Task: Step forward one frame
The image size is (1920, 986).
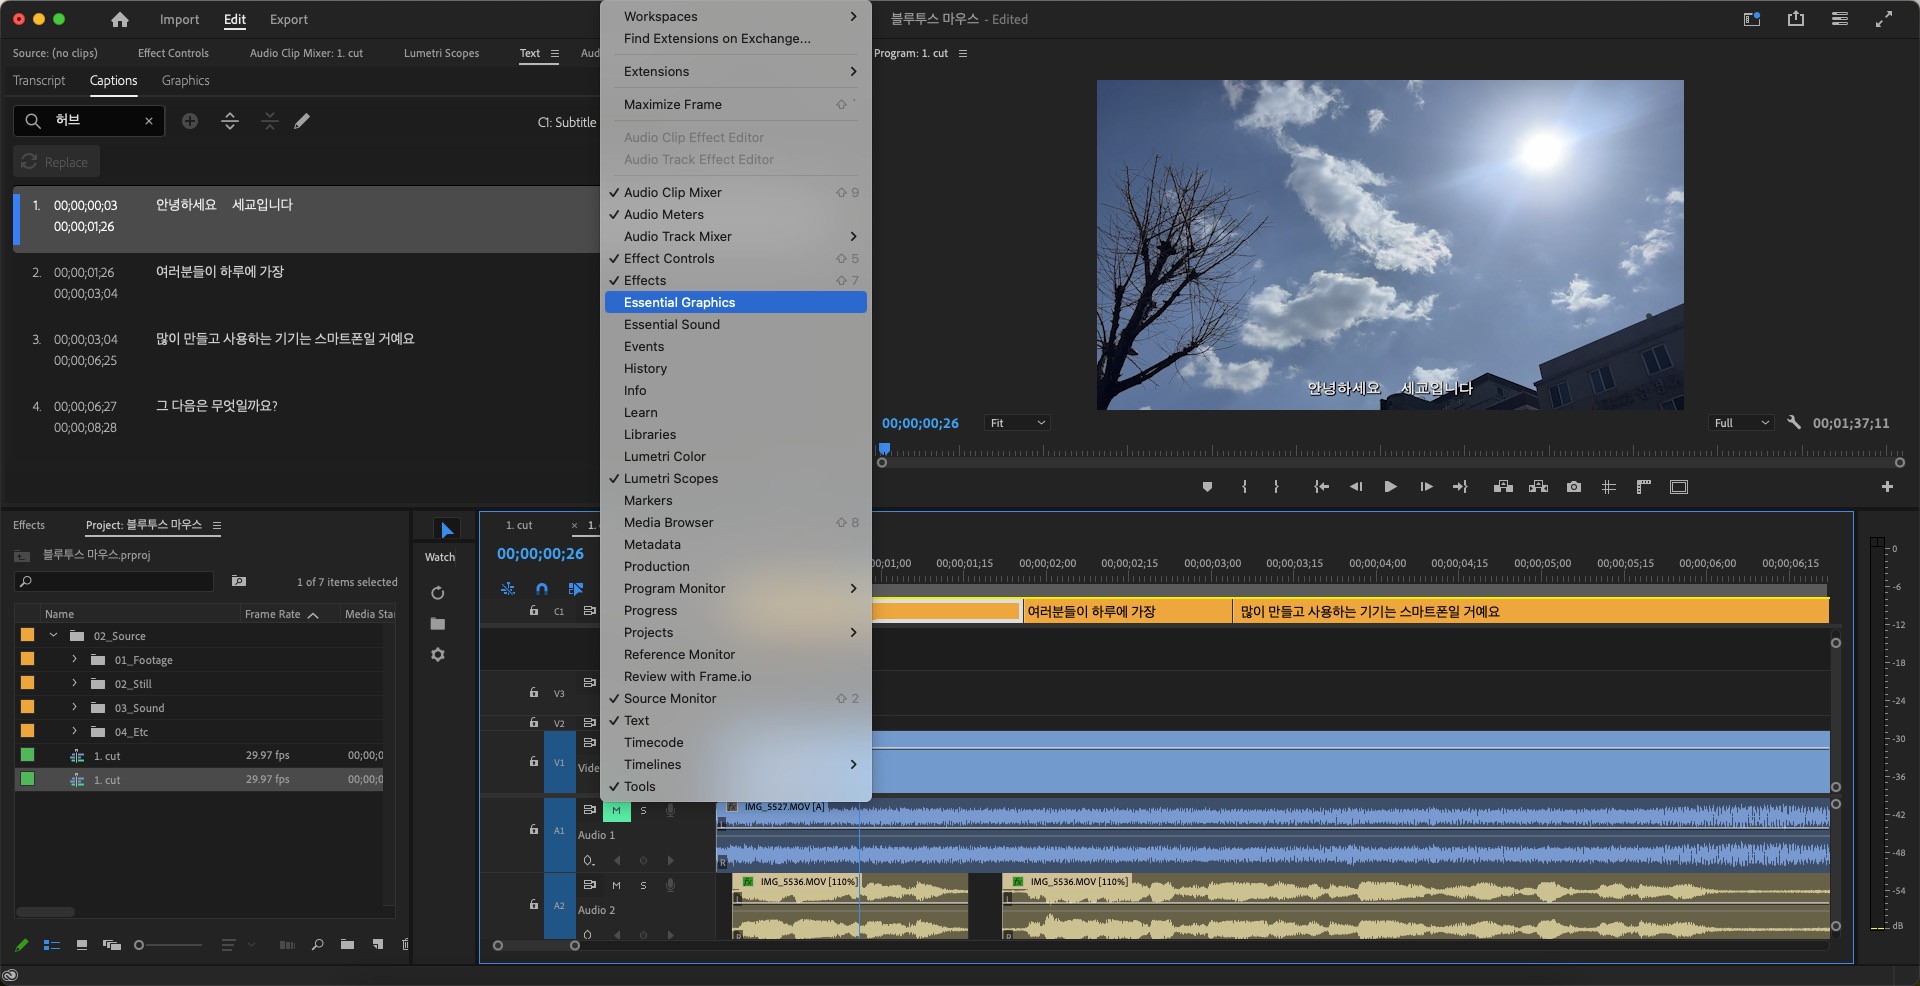Action: pos(1426,487)
